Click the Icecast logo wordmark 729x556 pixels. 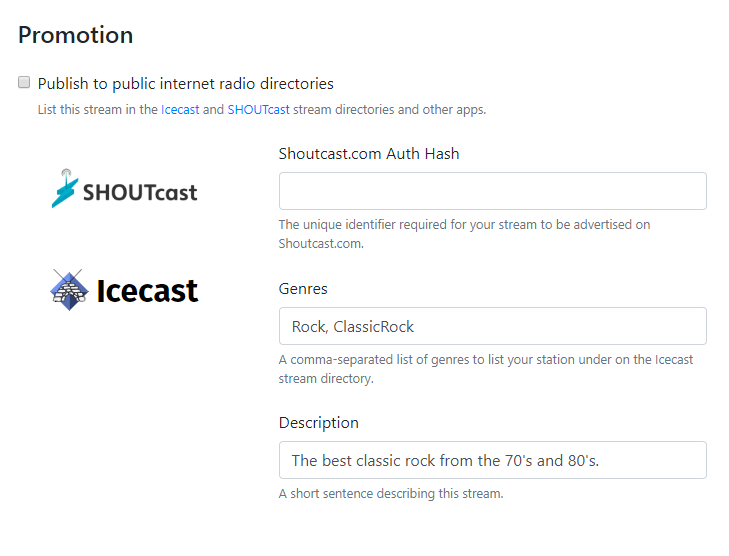[147, 291]
